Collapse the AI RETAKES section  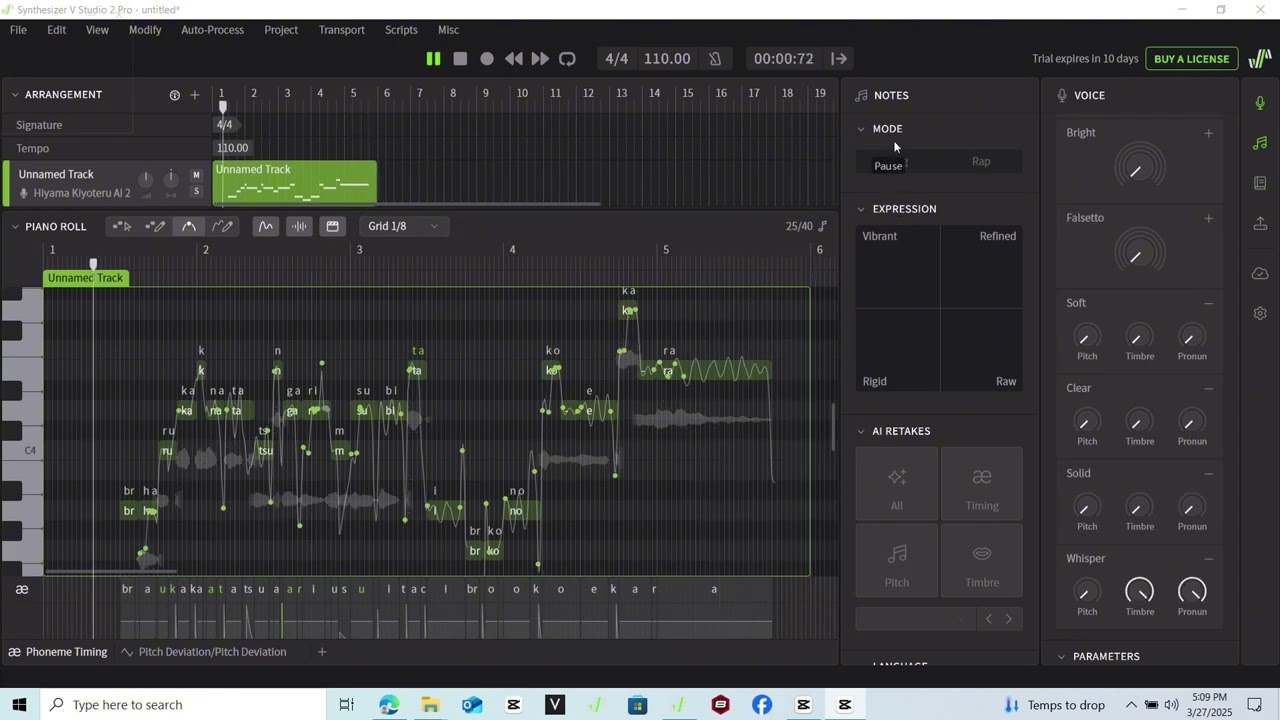coord(861,431)
